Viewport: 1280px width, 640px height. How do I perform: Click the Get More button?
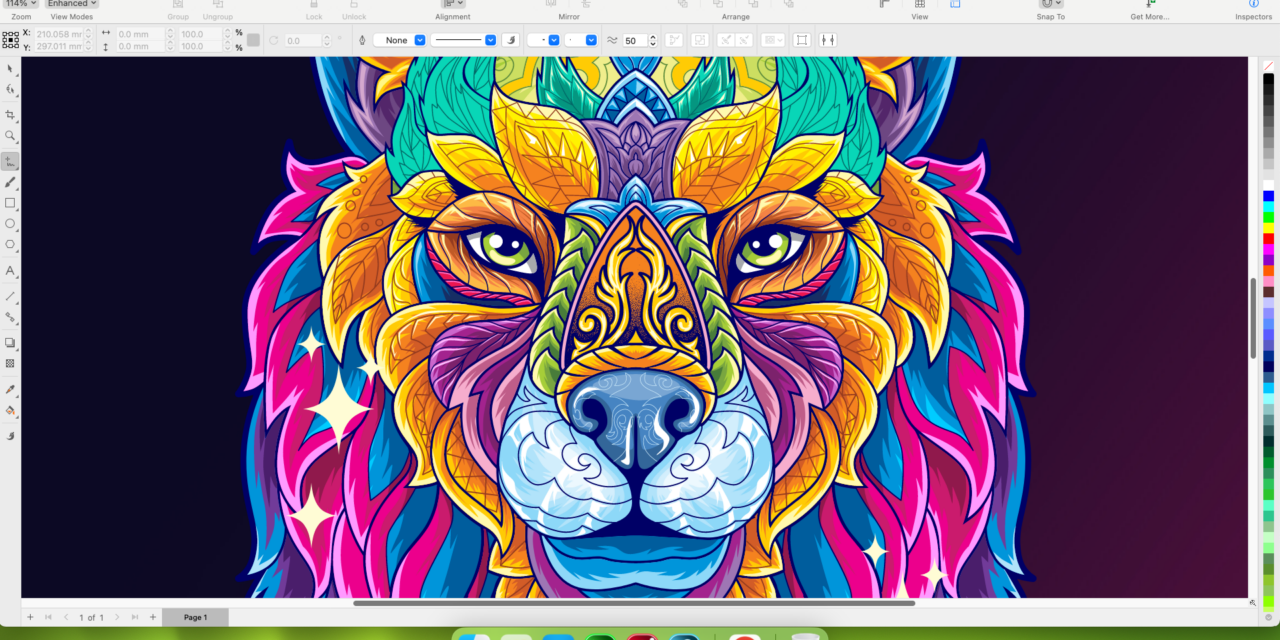tap(1149, 10)
